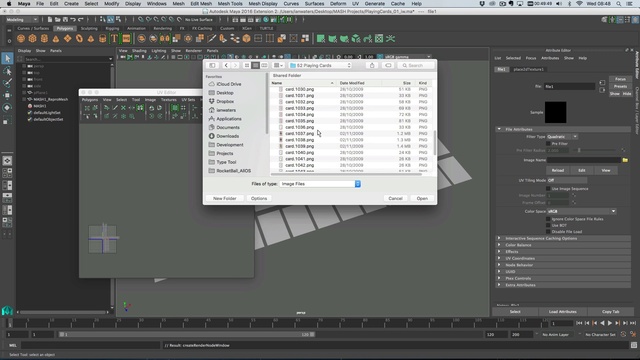Select the Paint Selection tool in toolbox
Image resolution: width=640 pixels, height=360 pixels.
7,83
